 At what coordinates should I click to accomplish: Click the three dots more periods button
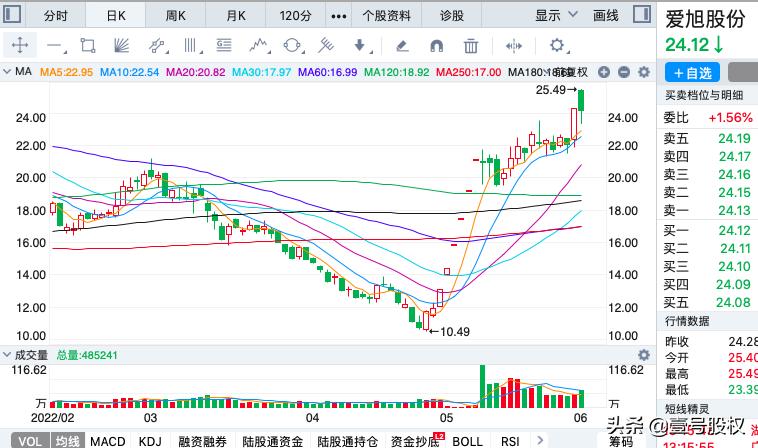pyautogui.click(x=338, y=16)
